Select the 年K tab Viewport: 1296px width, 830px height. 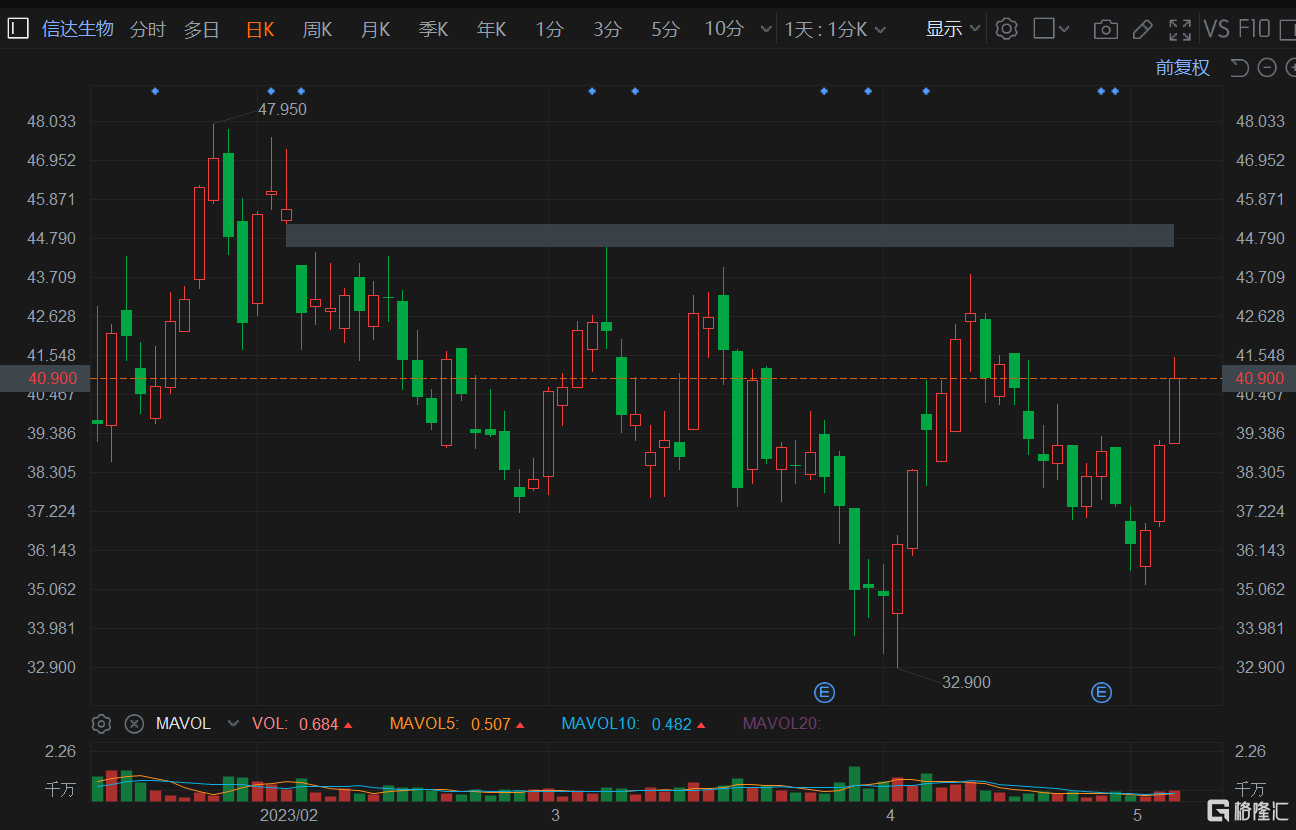click(x=491, y=29)
